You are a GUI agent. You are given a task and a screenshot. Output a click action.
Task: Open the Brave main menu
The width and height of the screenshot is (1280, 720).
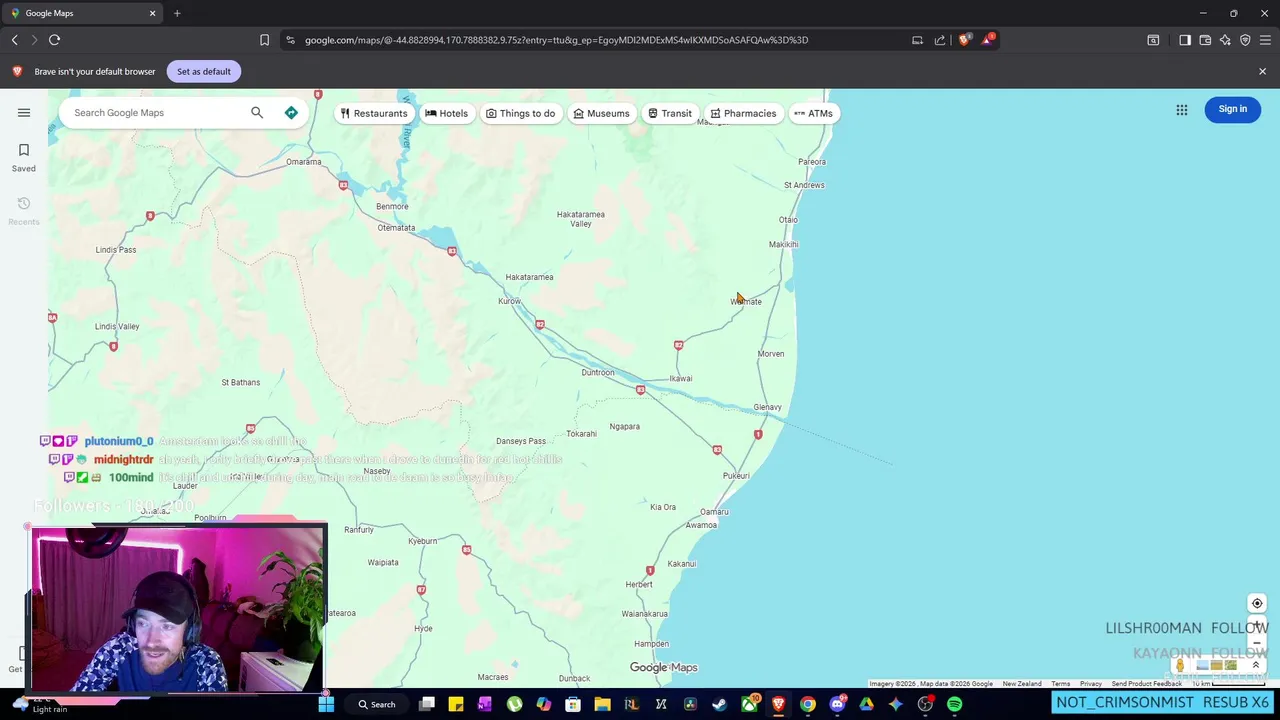tap(1265, 40)
